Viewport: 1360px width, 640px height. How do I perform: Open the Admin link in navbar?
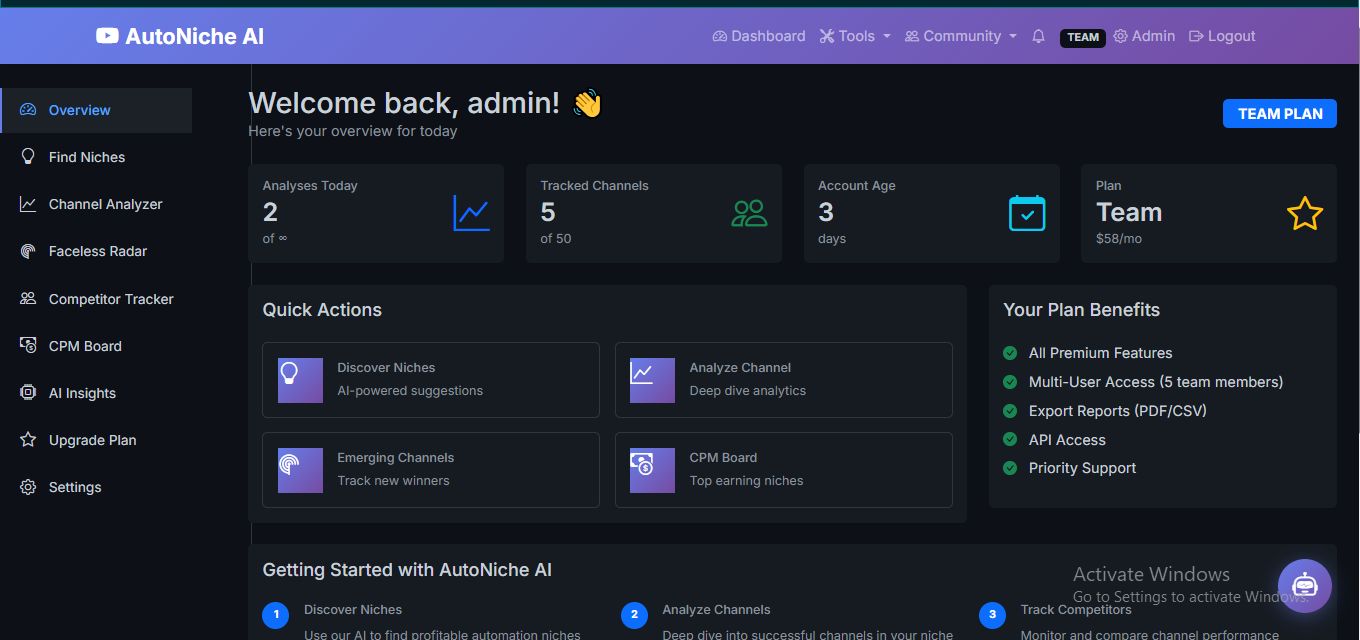pyautogui.click(x=1144, y=36)
